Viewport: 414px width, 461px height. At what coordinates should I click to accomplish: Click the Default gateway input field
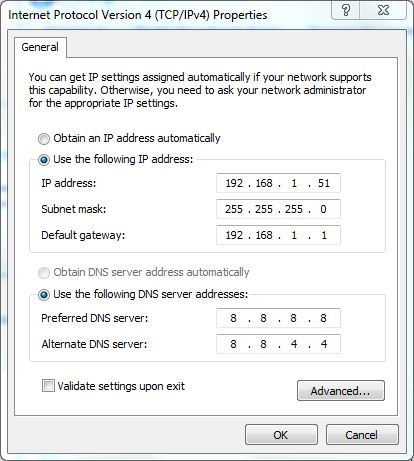point(278,235)
